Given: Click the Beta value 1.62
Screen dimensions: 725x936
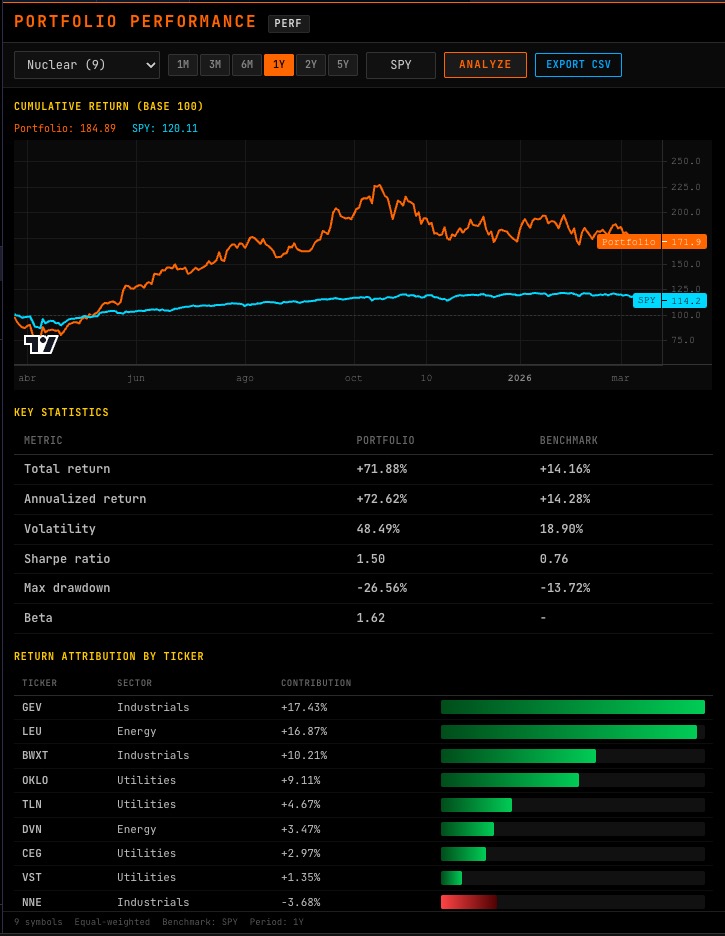Looking at the screenshot, I should click(x=371, y=618).
